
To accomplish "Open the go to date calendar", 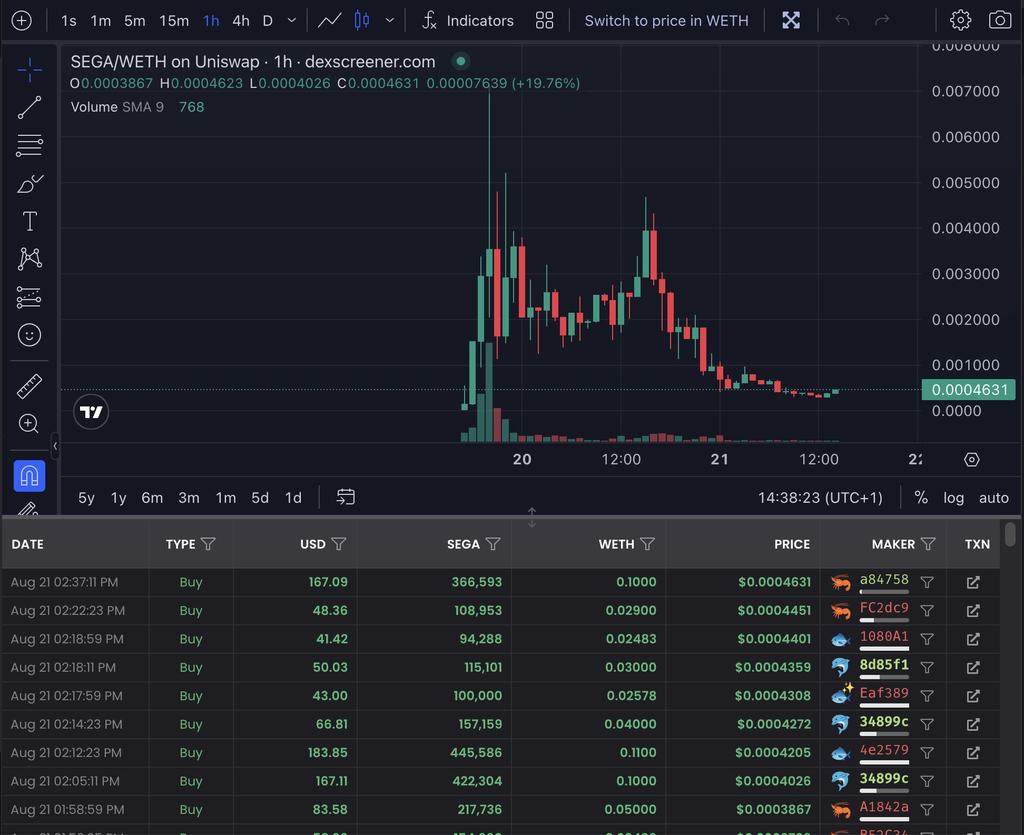I will (345, 497).
